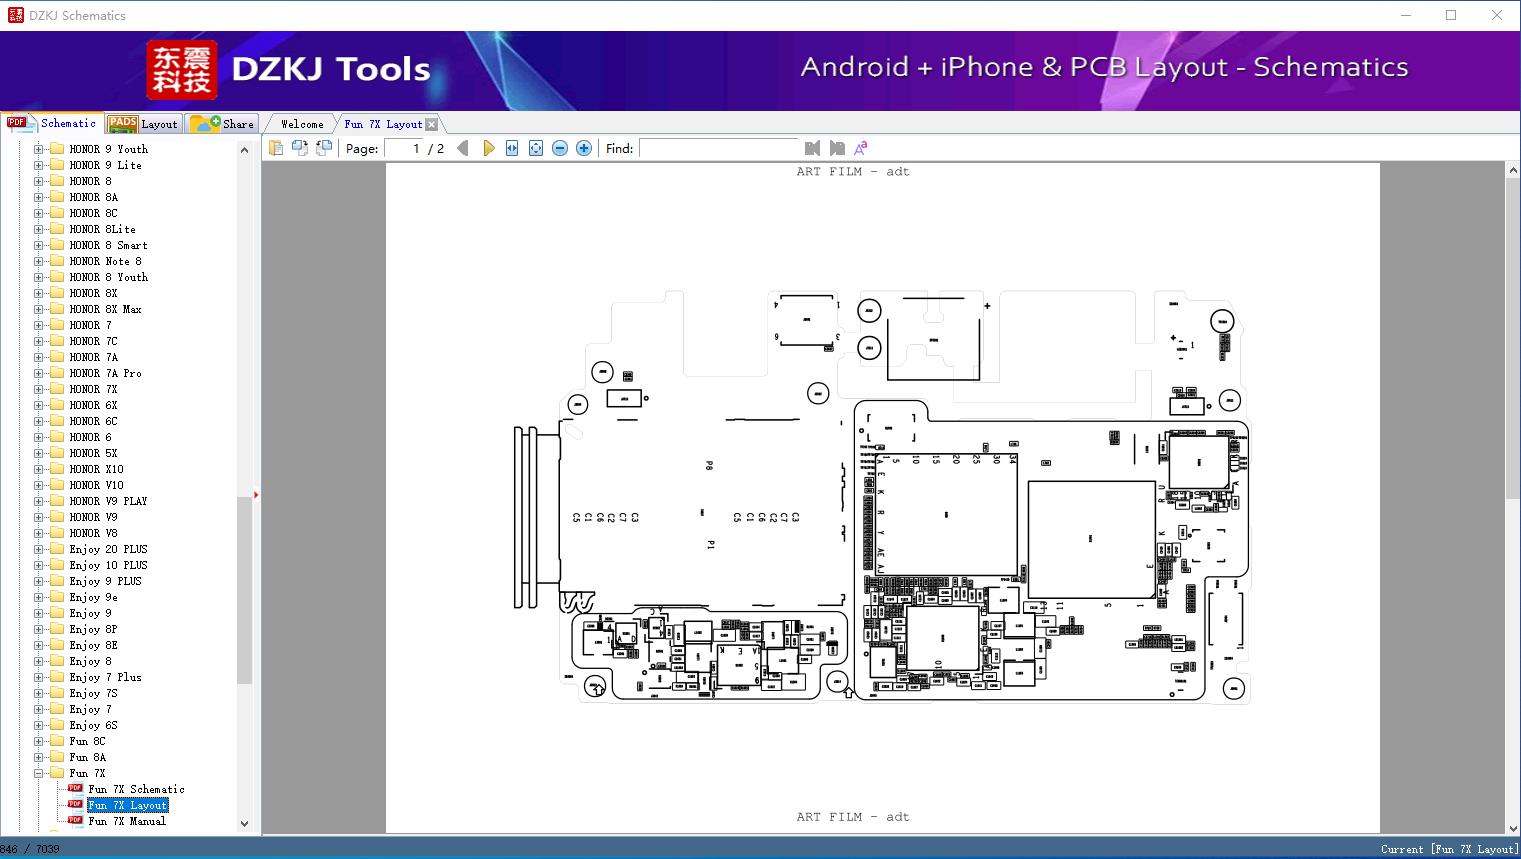Open the Welcome tab
This screenshot has width=1521, height=859.
pyautogui.click(x=302, y=124)
